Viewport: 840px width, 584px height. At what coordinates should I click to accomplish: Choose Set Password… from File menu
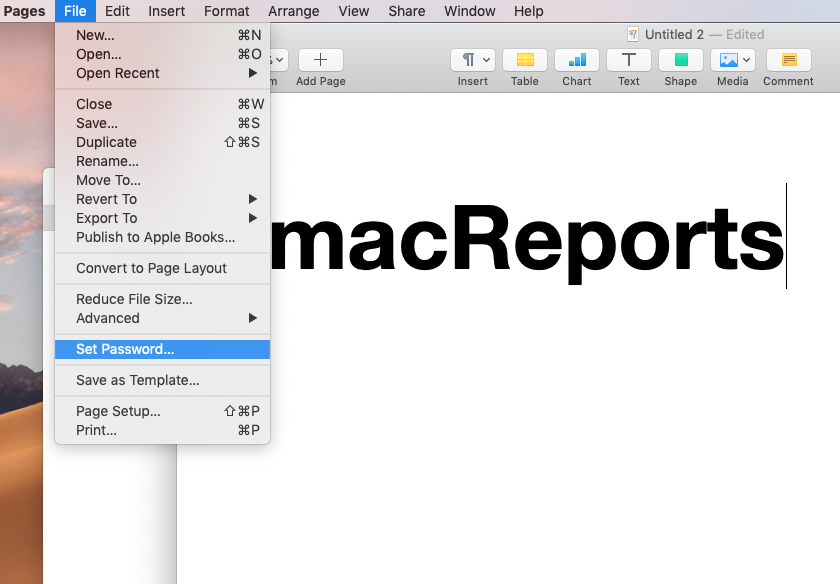click(162, 349)
